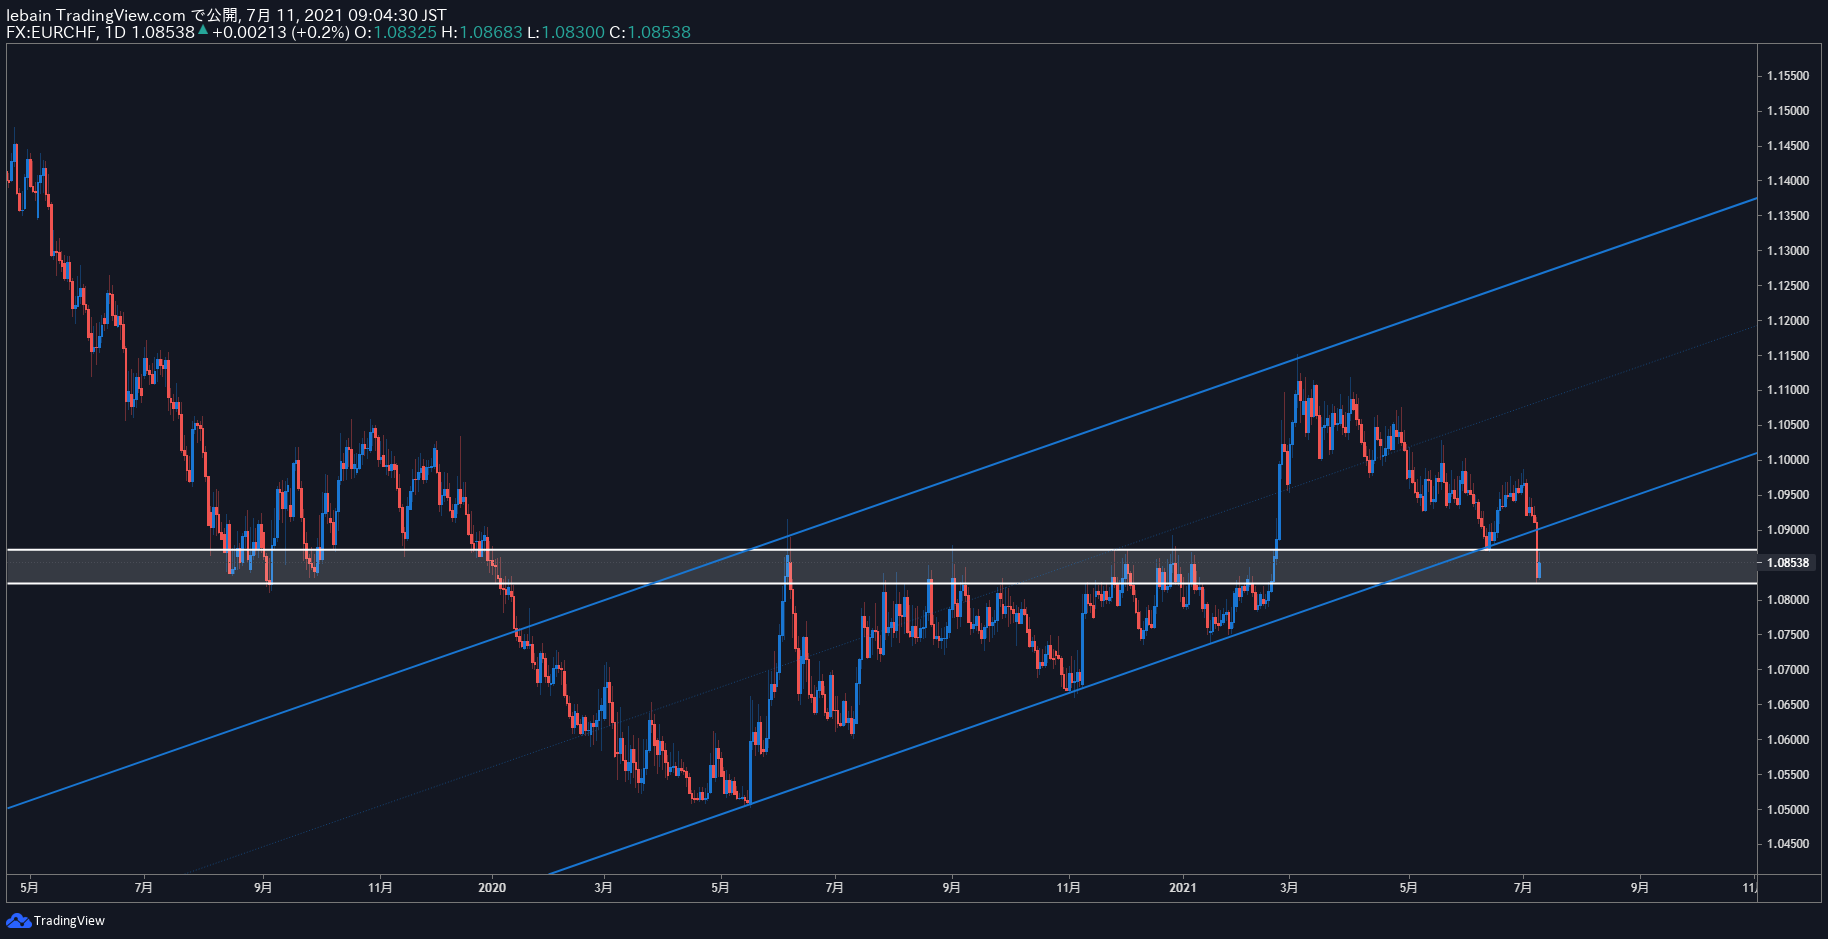
Task: Click the open value 'O:1.08325'
Action: coord(396,32)
